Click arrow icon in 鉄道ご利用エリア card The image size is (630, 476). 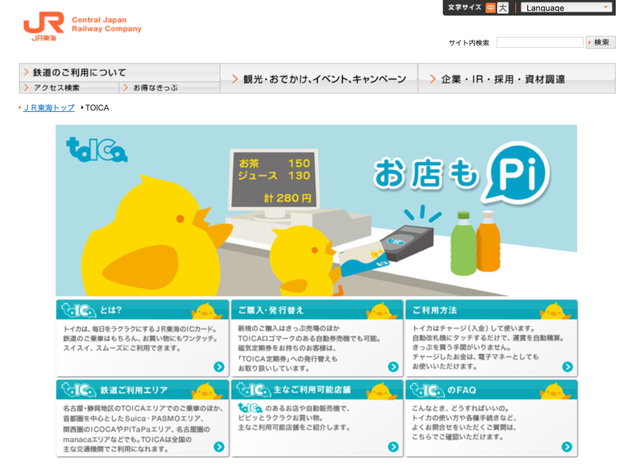(219, 447)
